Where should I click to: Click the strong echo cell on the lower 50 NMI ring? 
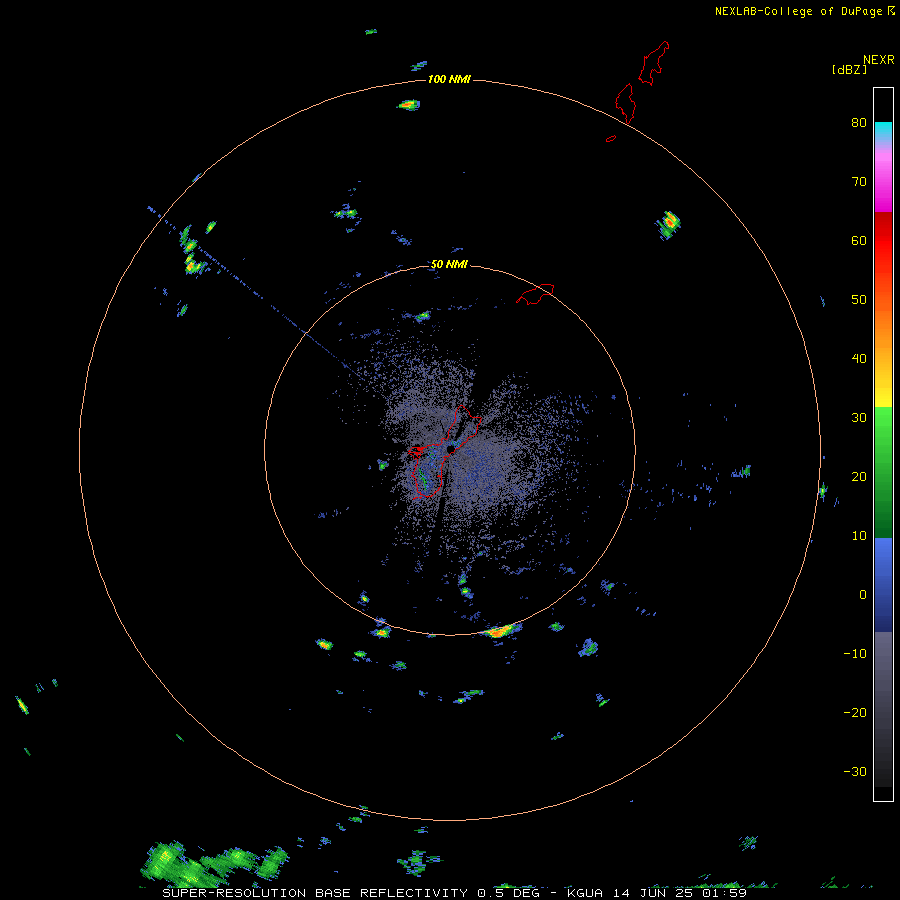tap(501, 631)
